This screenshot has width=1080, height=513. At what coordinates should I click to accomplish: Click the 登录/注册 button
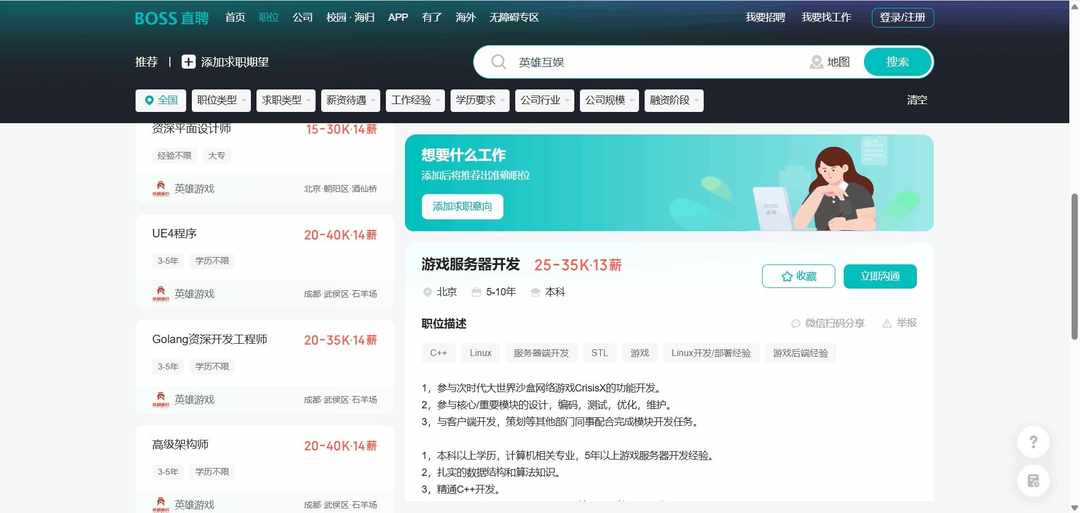(903, 18)
